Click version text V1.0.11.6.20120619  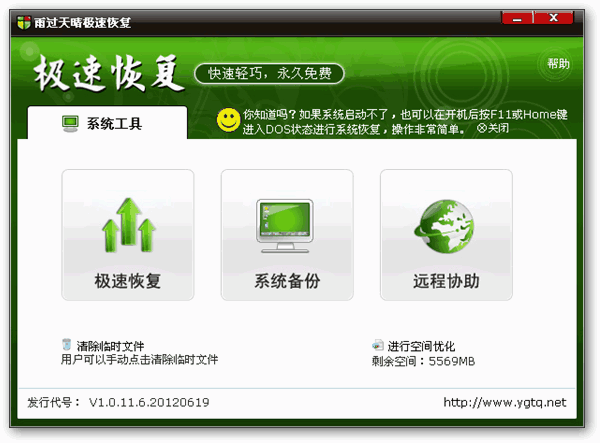149,402
